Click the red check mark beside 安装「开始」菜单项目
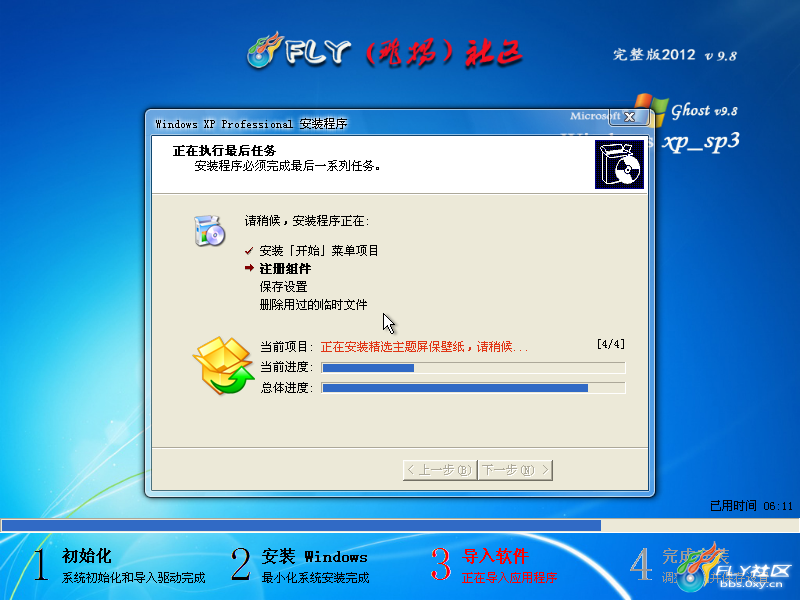800x600 pixels. point(249,251)
